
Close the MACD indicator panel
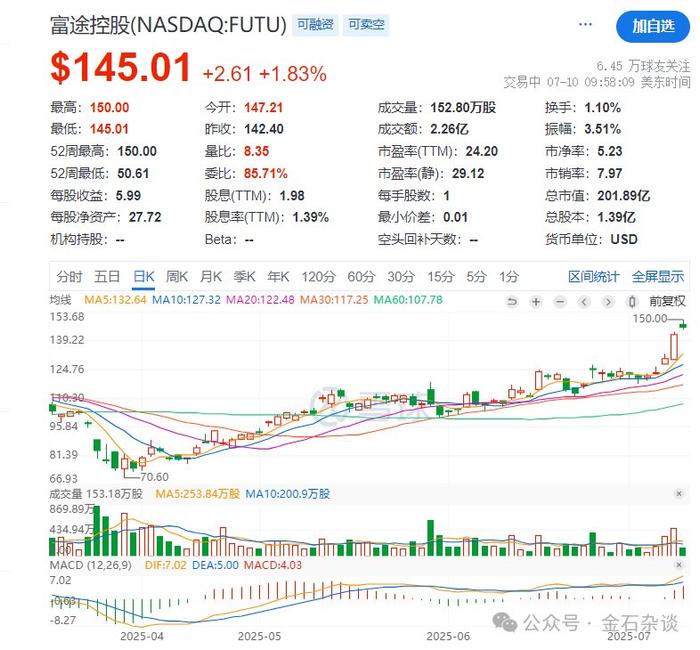(679, 565)
